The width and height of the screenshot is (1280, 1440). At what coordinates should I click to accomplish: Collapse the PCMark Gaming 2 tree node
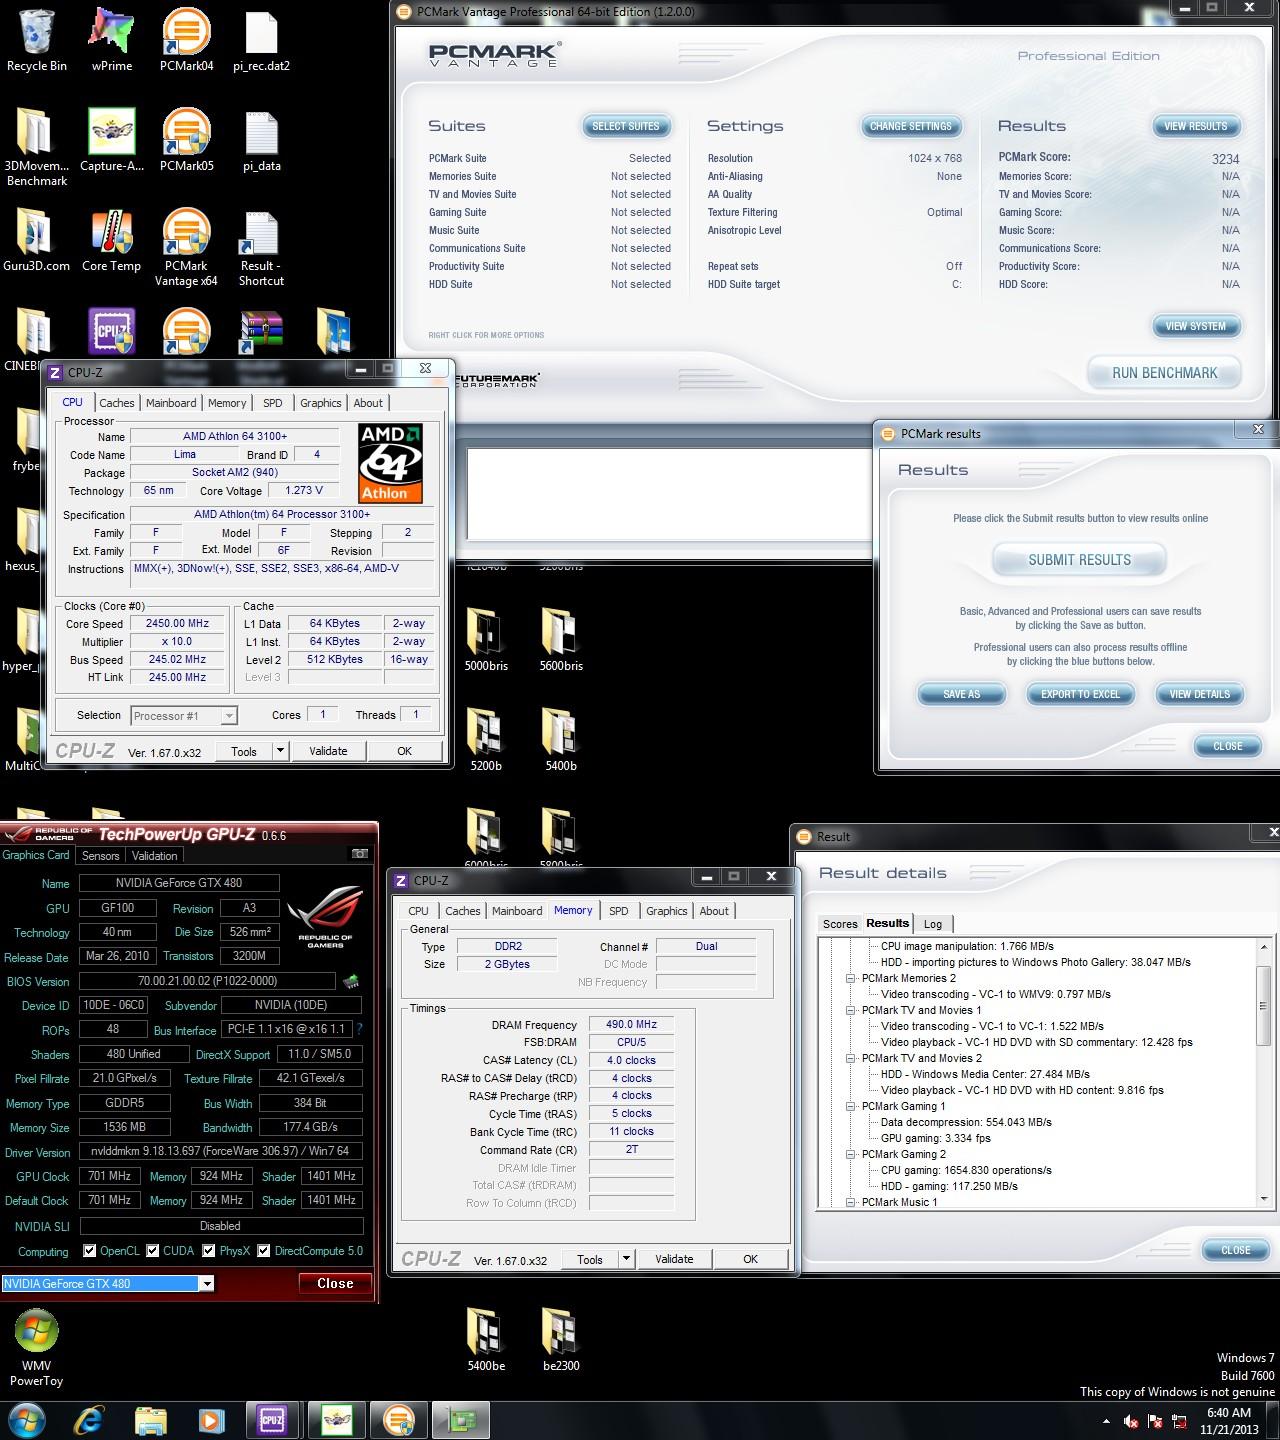coord(851,1154)
